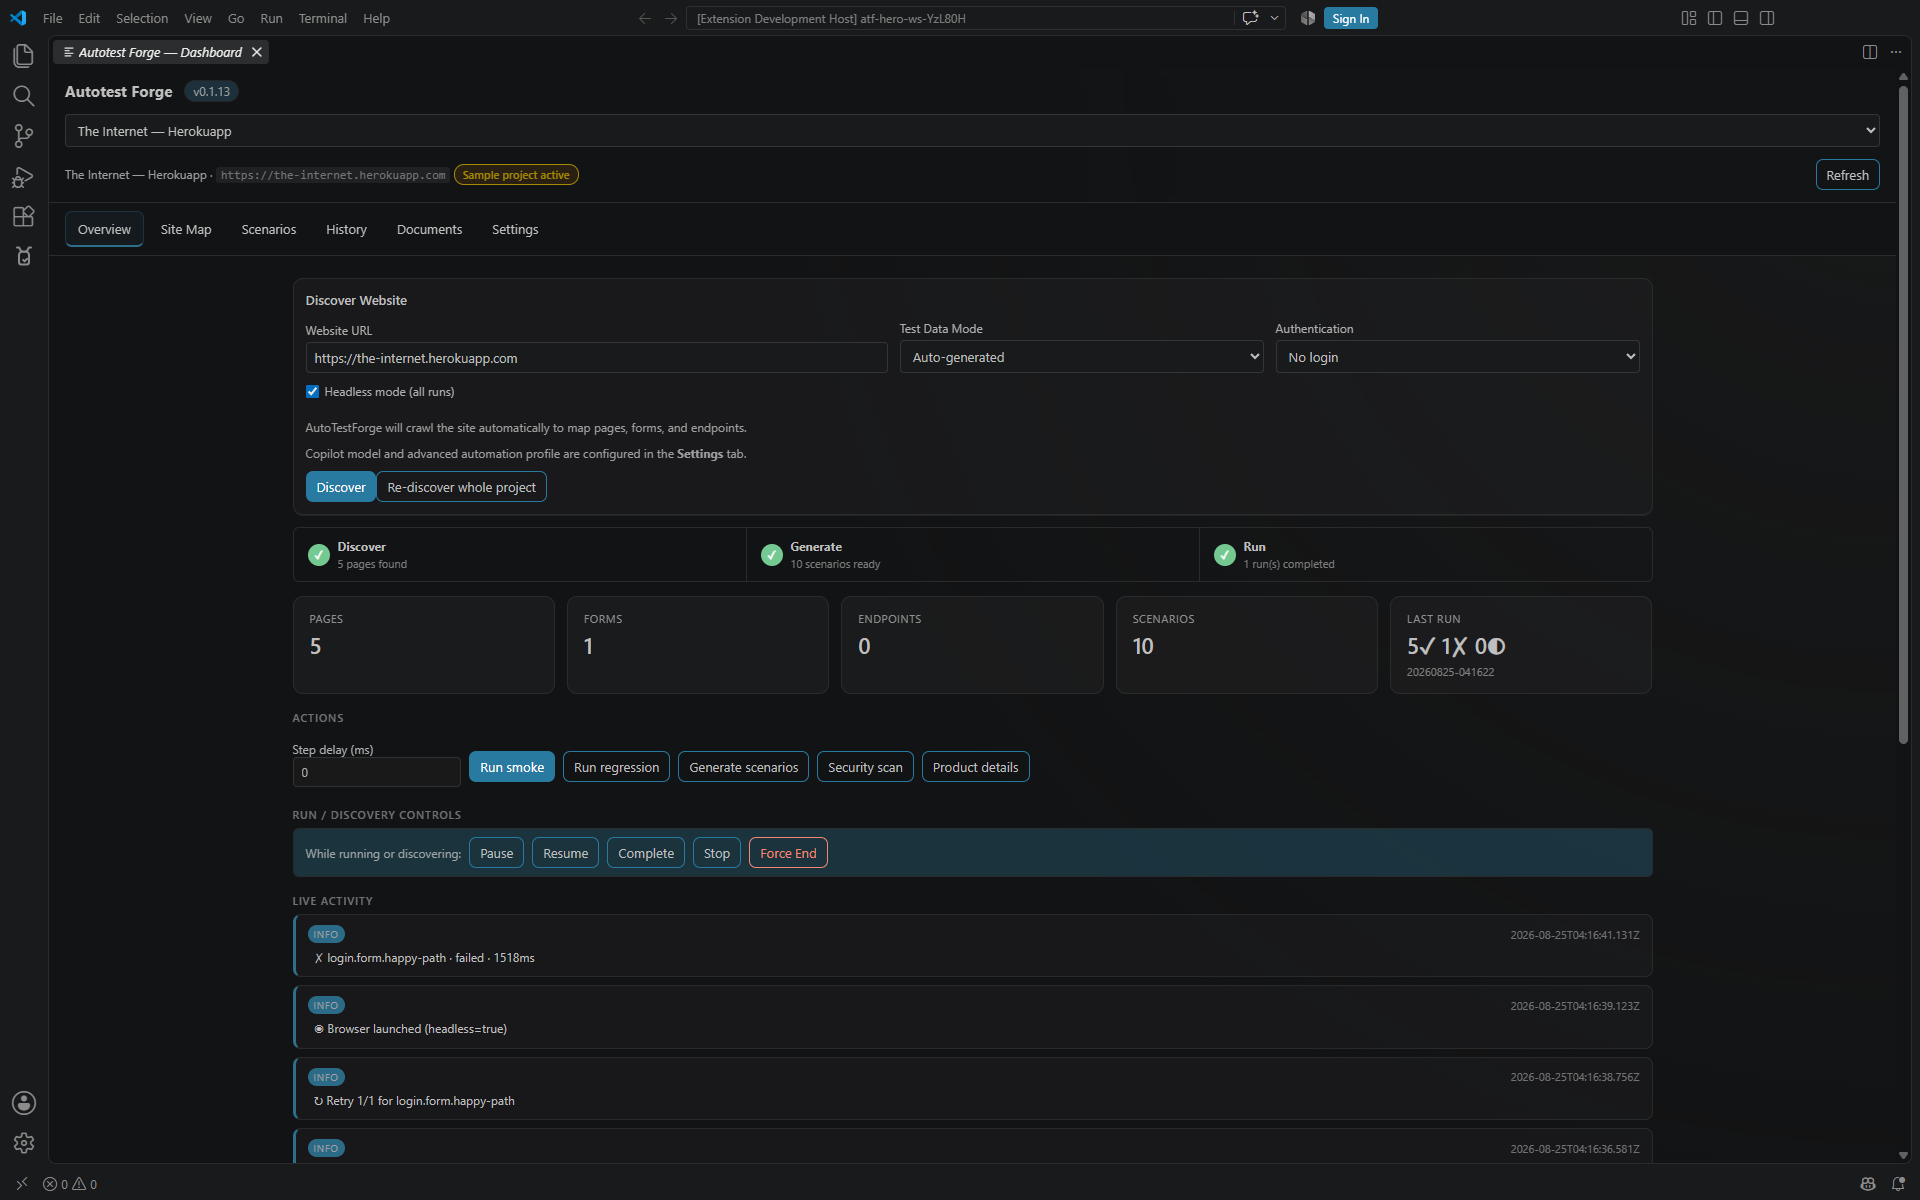
Task: Open the Extensions view in activity bar
Action: [23, 217]
